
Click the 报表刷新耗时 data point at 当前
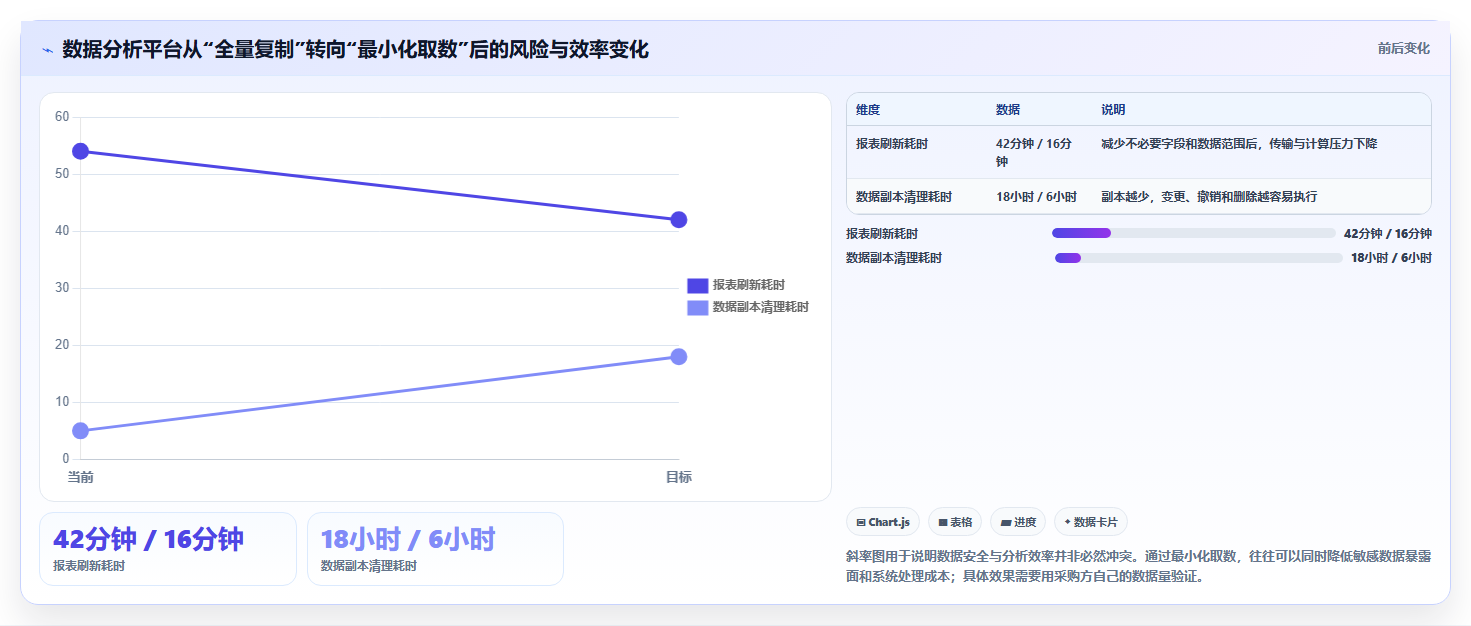(x=81, y=151)
